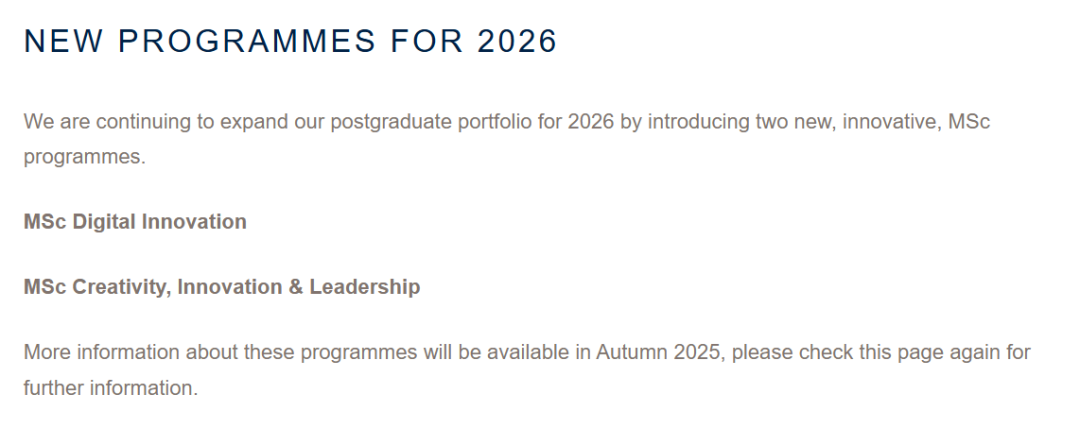Screen dimensions: 1080x446
Task: Click the 'further information.' text on last line
Action: 111,388
